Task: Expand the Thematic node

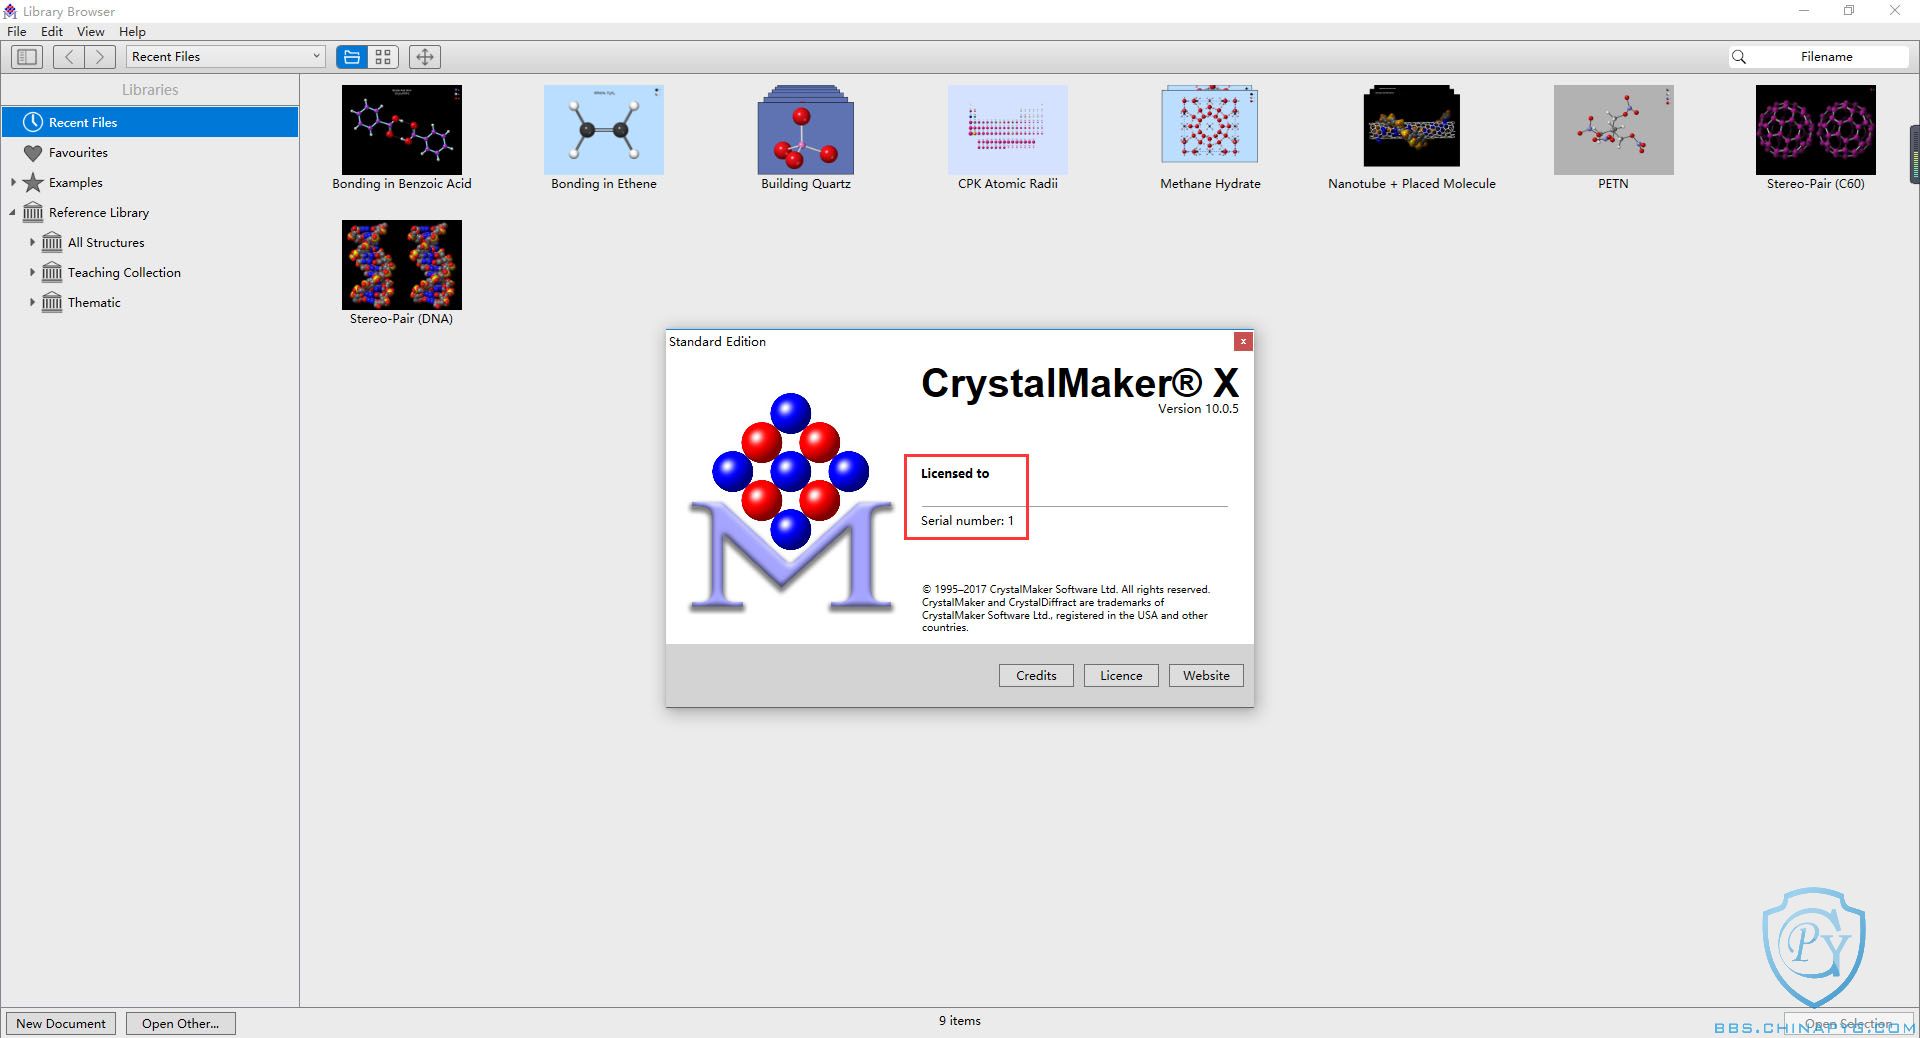Action: [x=32, y=302]
